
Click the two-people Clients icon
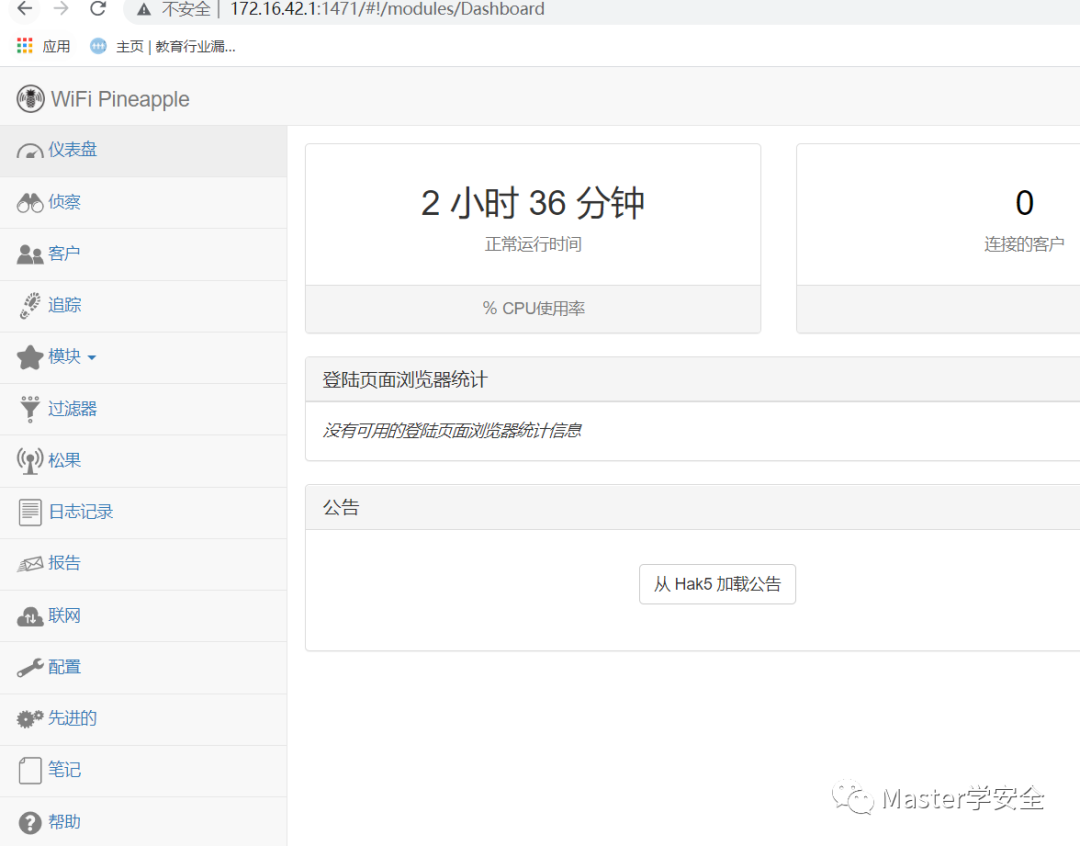point(30,254)
